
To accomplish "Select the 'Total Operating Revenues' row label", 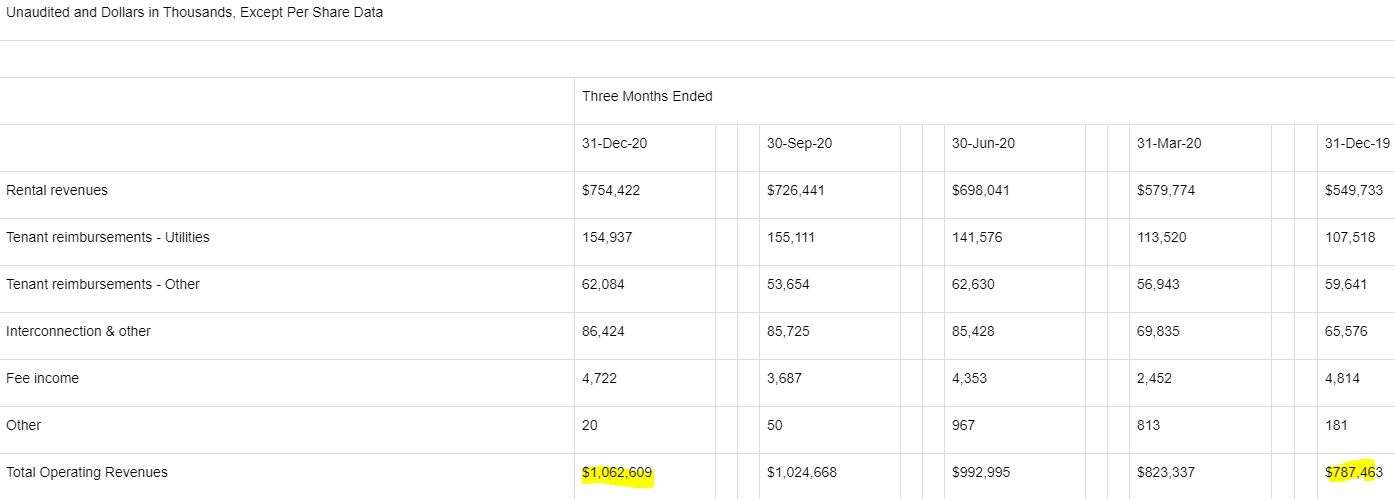I will (x=87, y=472).
